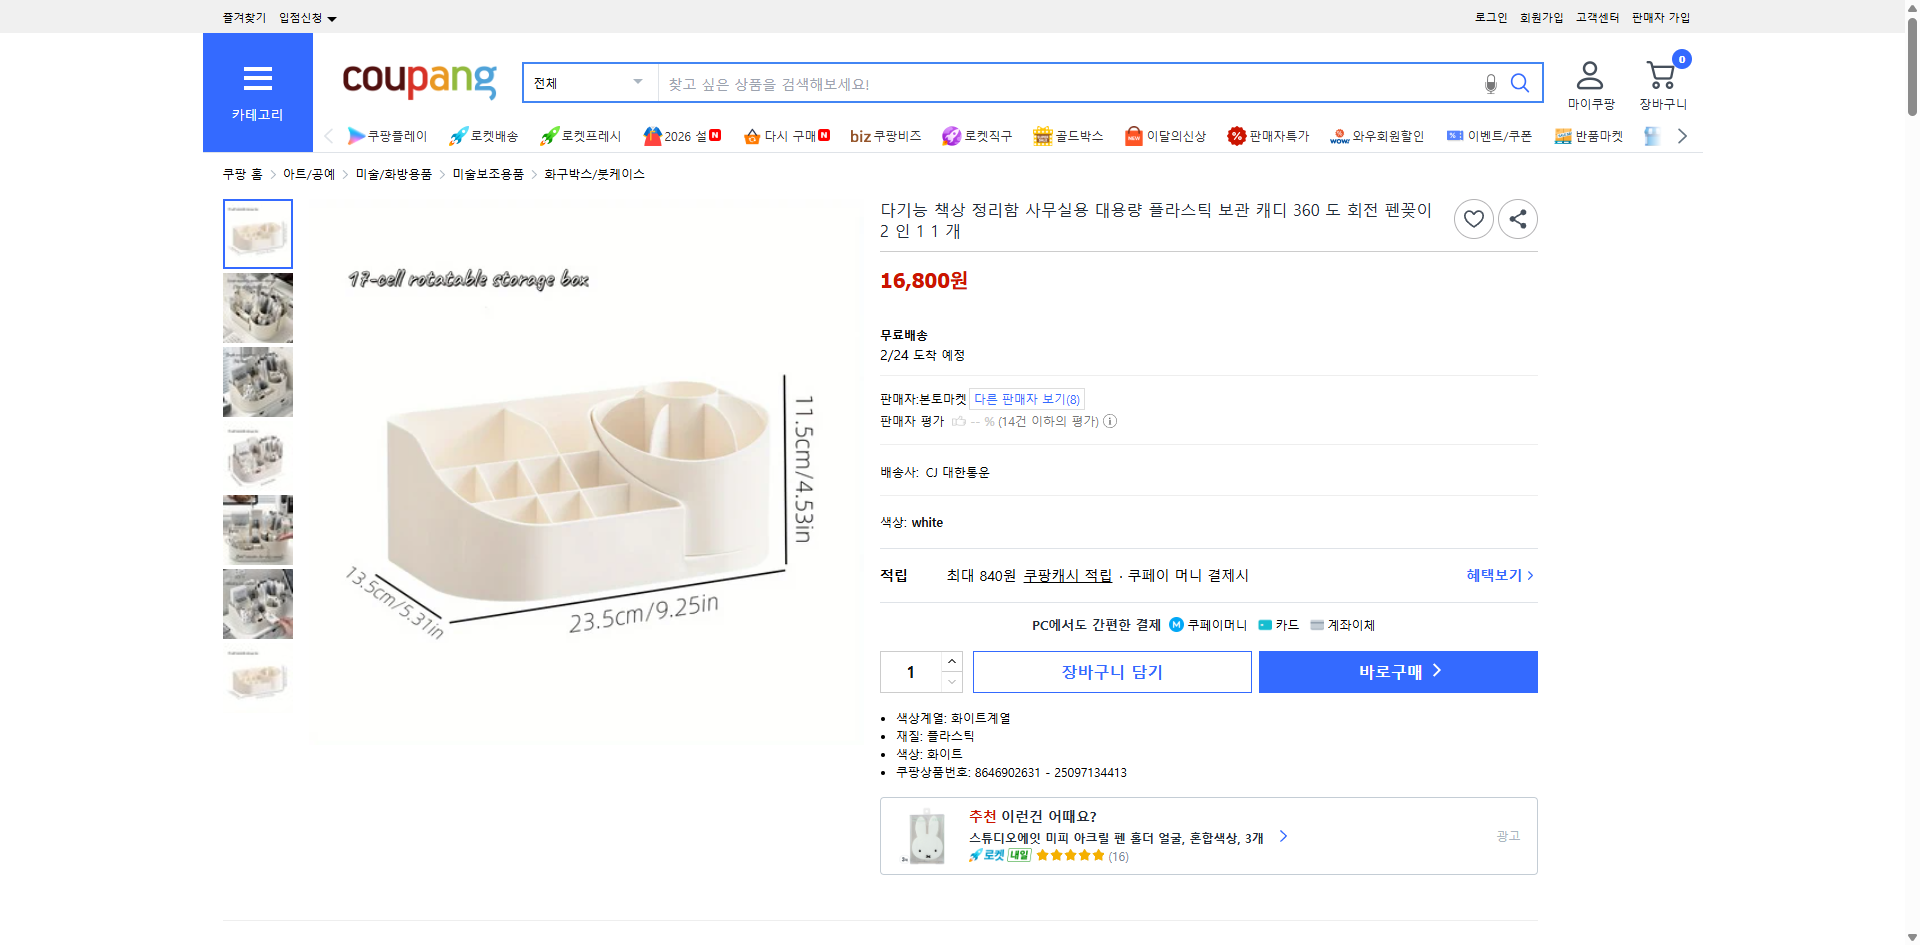Click the product share icon
1920x945 pixels.
[x=1517, y=218]
